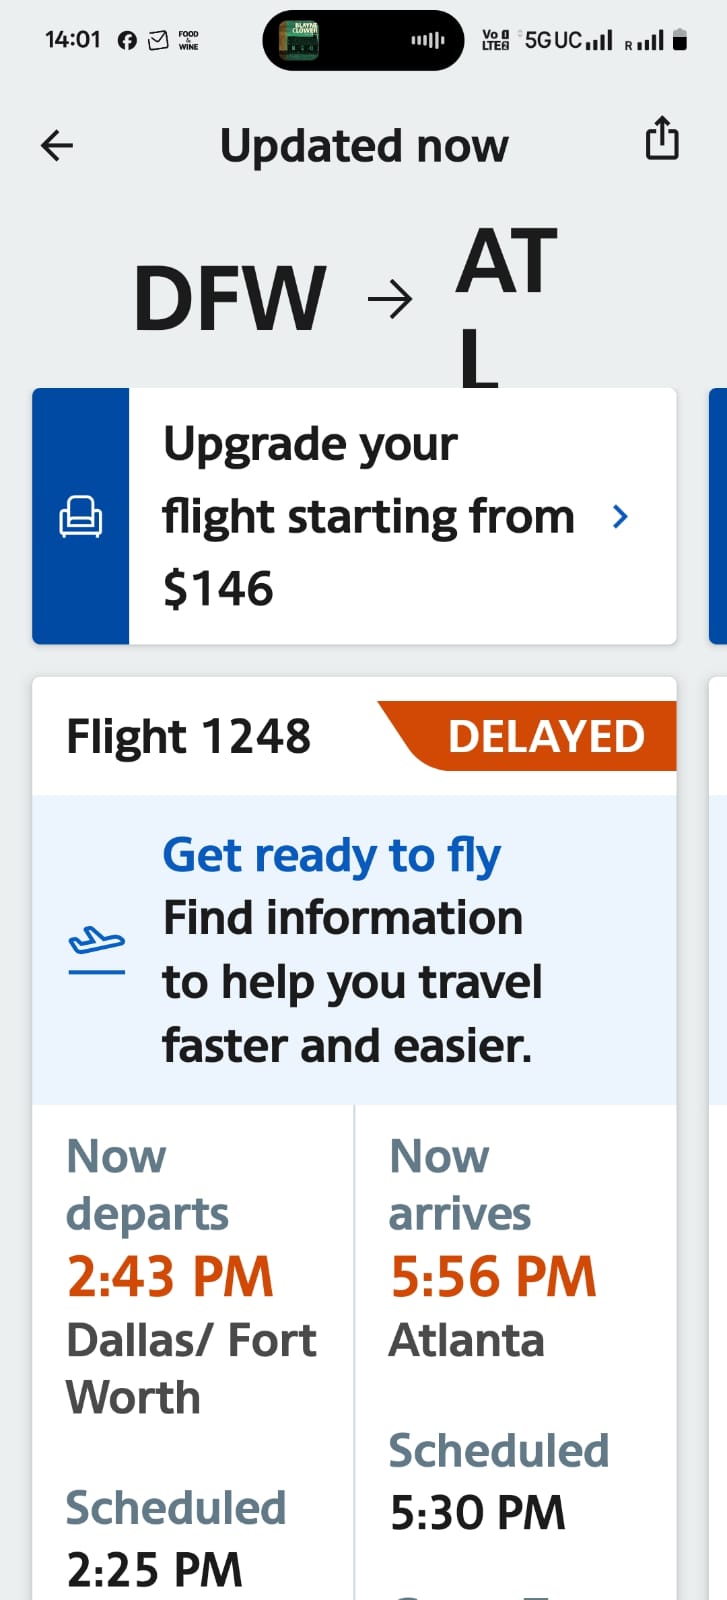Tap the seat upgrade icon
The height and width of the screenshot is (1600, 727).
tap(80, 517)
